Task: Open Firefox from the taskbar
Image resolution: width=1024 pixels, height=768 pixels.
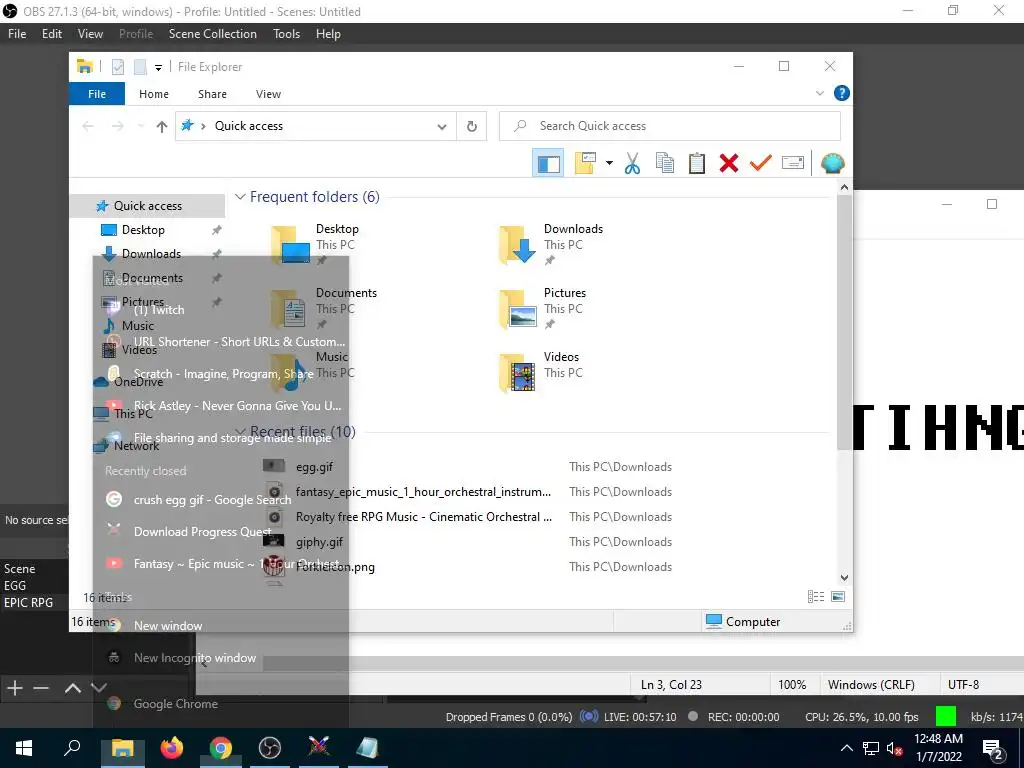Action: pyautogui.click(x=172, y=748)
